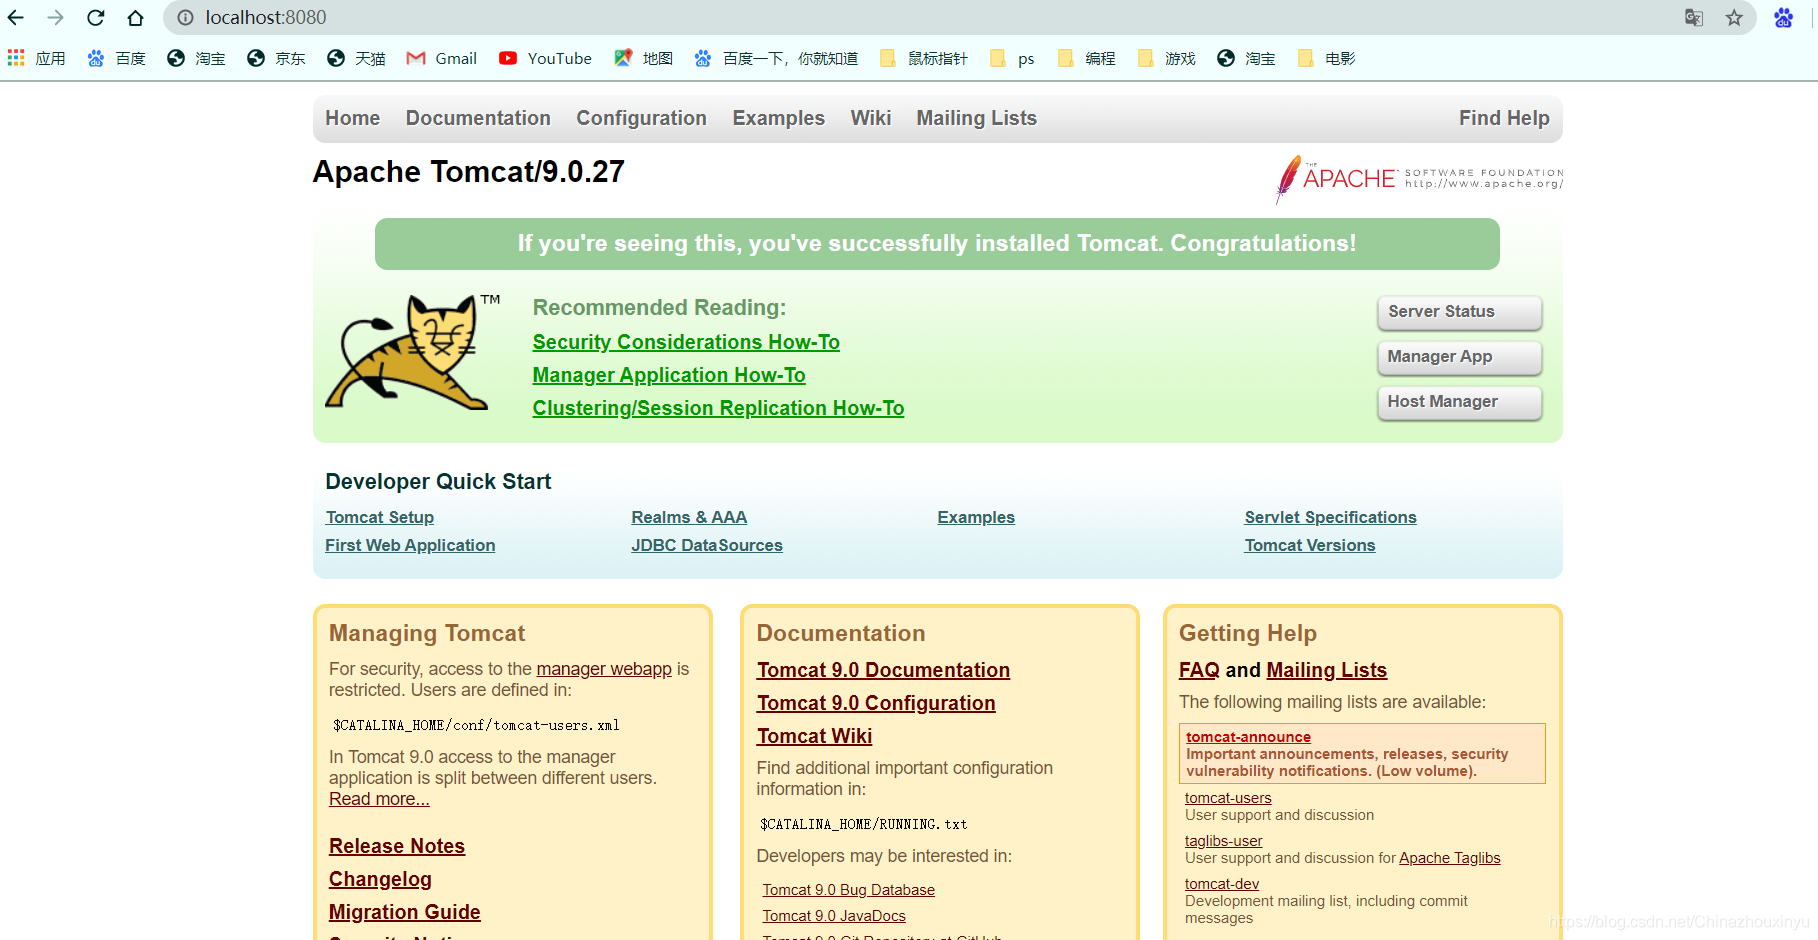The height and width of the screenshot is (940, 1818).
Task: Click the Apache Software Foundation logo
Action: point(1420,179)
